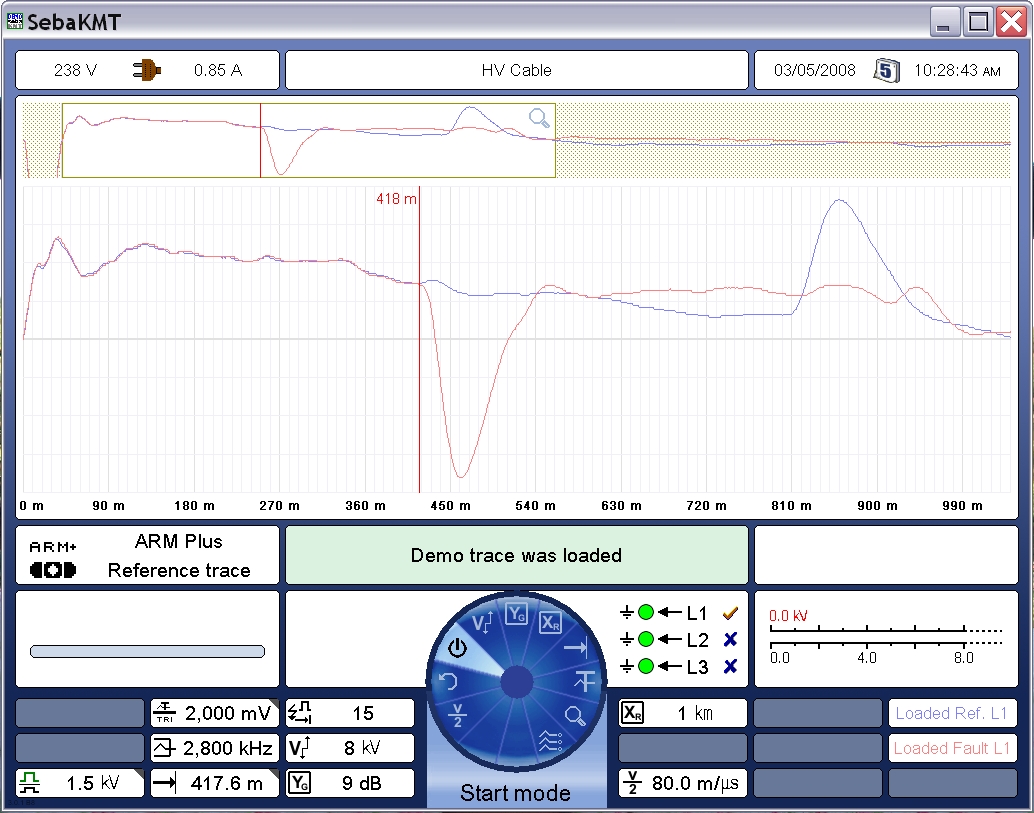Click the trace list icon on the wheel

[550, 741]
